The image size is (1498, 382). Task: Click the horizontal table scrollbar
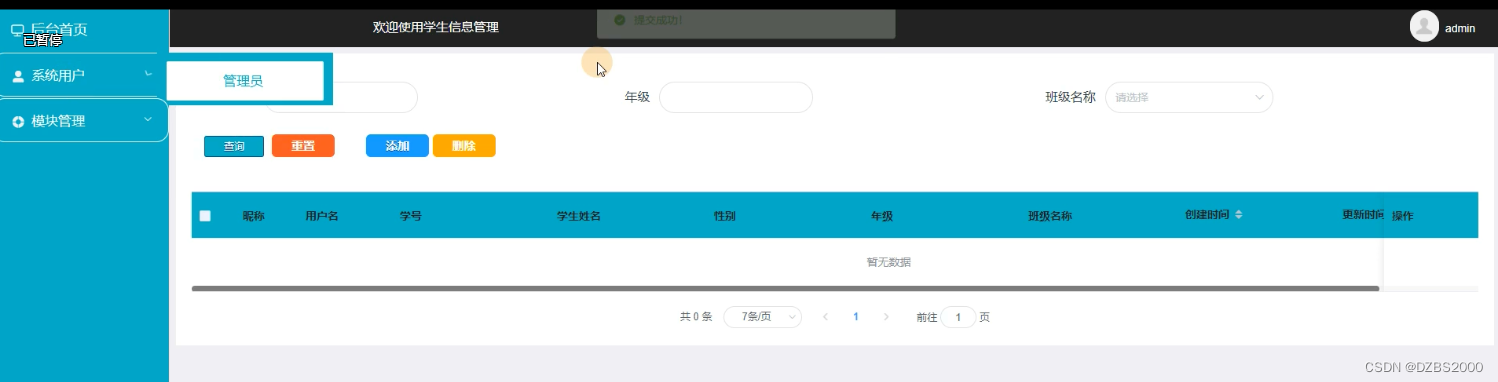[x=785, y=288]
